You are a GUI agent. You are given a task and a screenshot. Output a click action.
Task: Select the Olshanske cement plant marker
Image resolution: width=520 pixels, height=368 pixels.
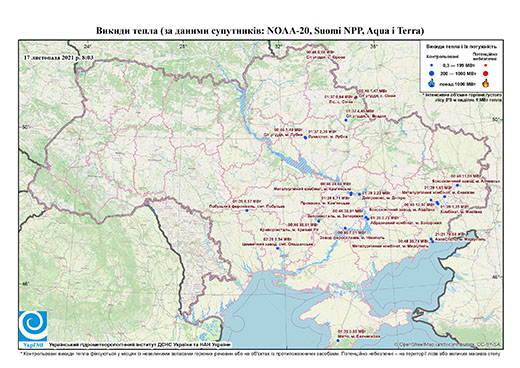pos(277,248)
